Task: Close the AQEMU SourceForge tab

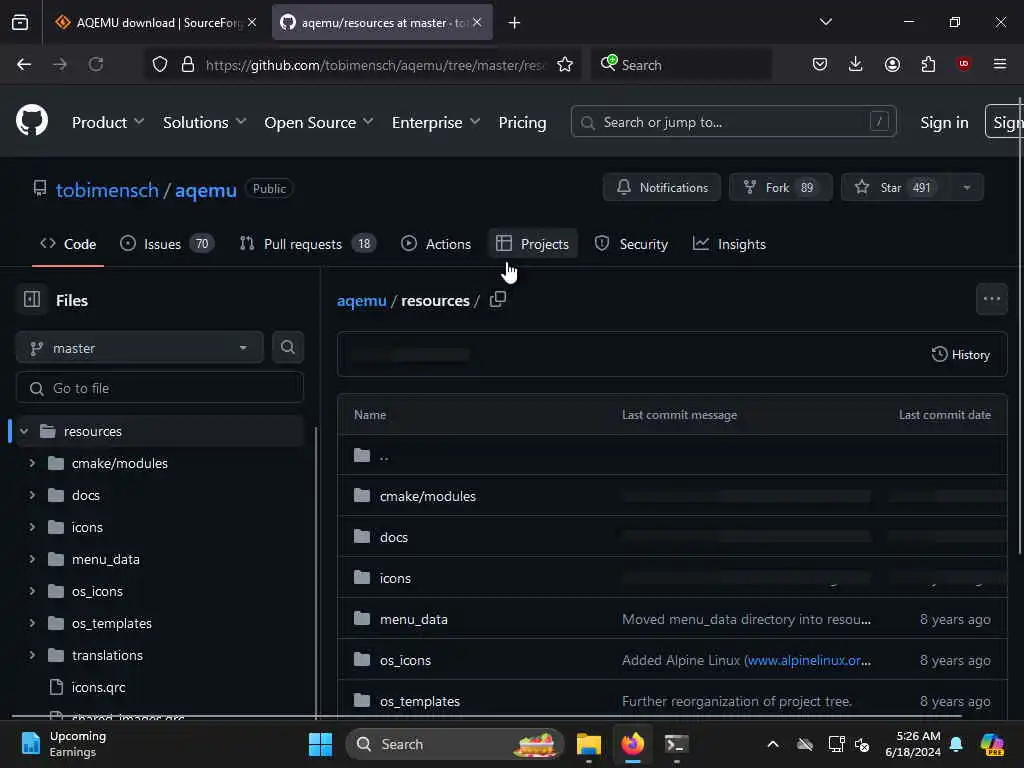Action: point(252,22)
